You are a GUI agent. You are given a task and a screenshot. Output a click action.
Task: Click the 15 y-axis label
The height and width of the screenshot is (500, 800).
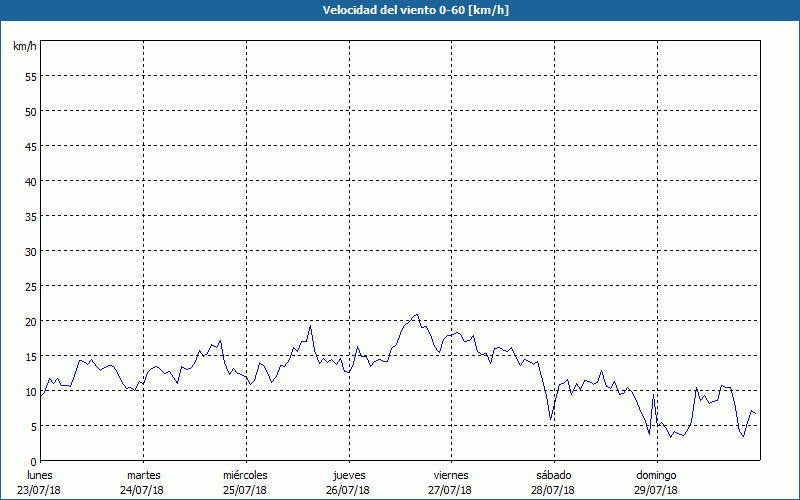(31, 356)
